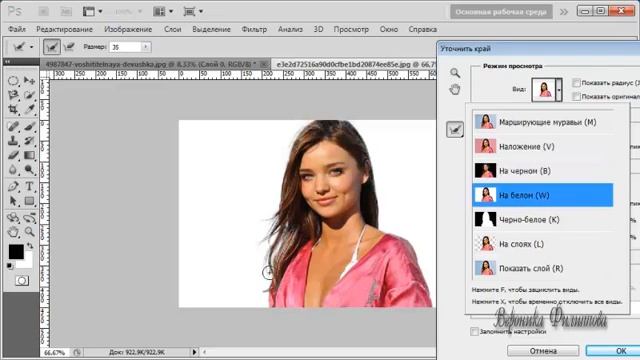
Task: Select the 3D Camera Rotate tool
Action: (x=29, y=218)
